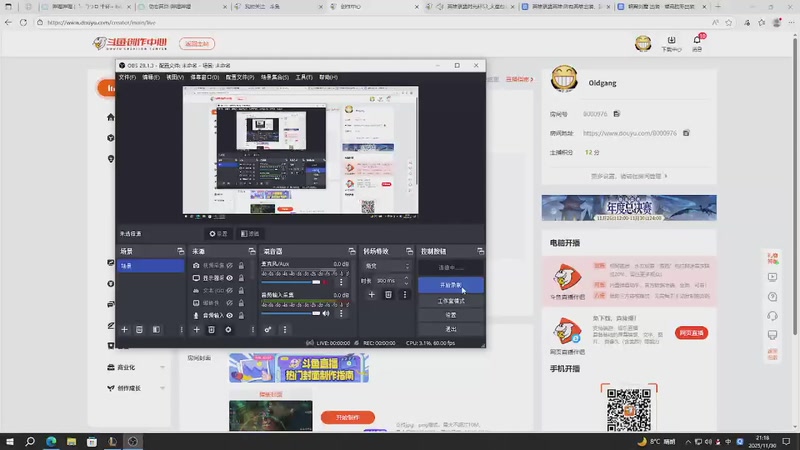Open 设置 from the OBS controls panel
The height and width of the screenshot is (450, 800).
coord(451,315)
